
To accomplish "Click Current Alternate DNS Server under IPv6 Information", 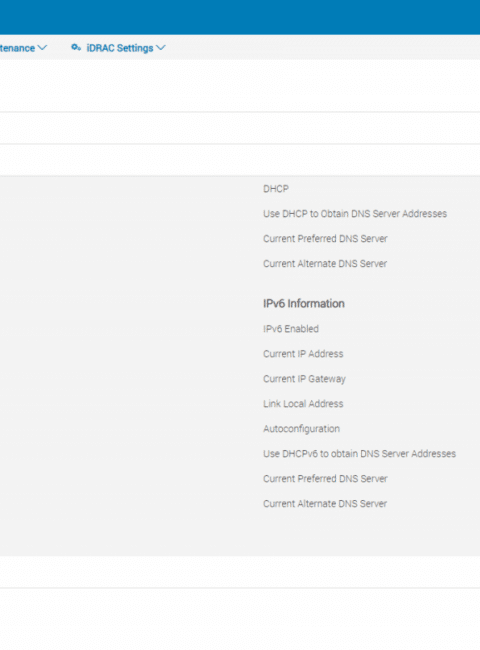I will (325, 504).
